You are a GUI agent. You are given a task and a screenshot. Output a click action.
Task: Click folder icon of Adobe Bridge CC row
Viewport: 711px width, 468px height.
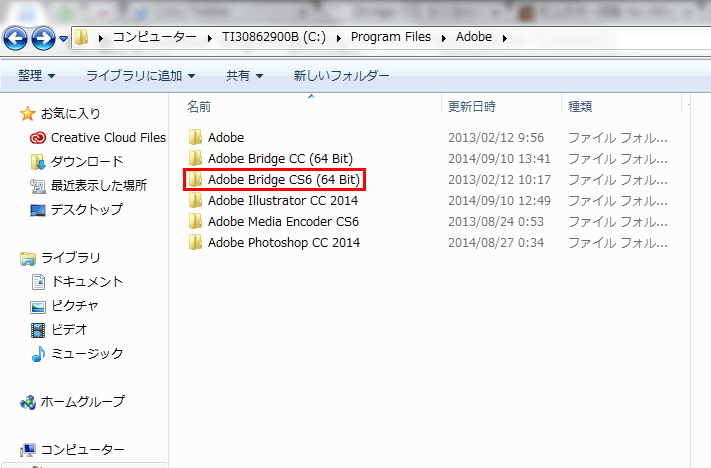click(x=195, y=158)
